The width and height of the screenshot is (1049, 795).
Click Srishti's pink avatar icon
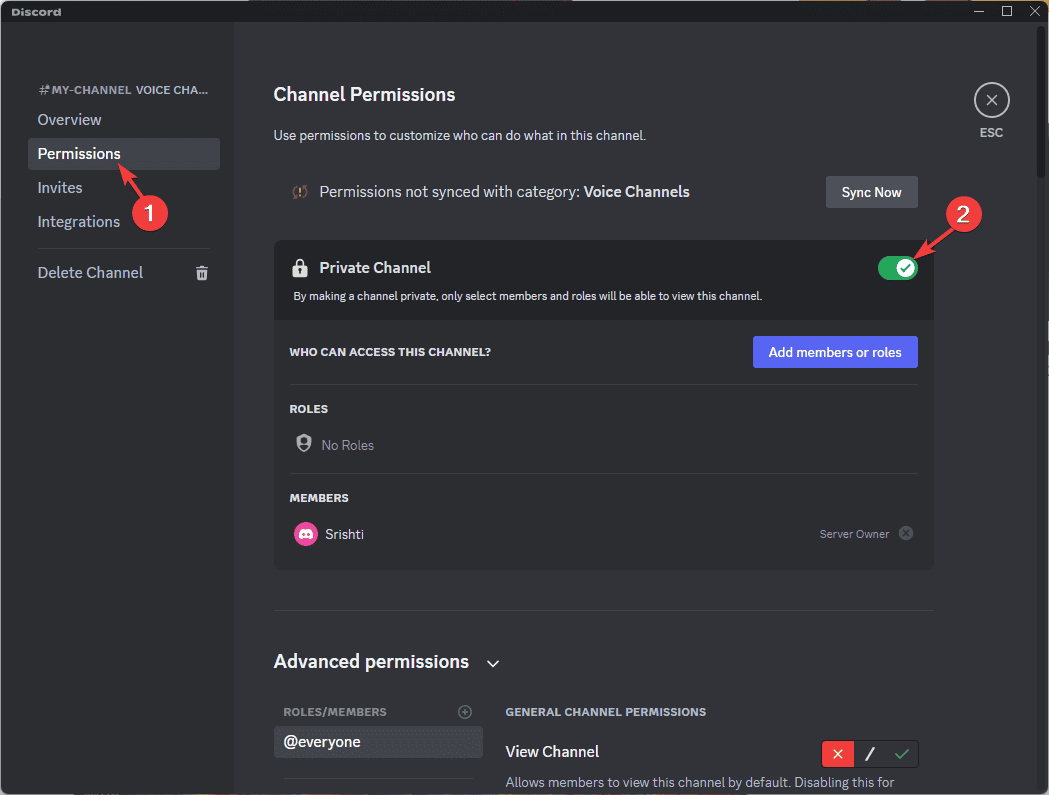point(305,533)
